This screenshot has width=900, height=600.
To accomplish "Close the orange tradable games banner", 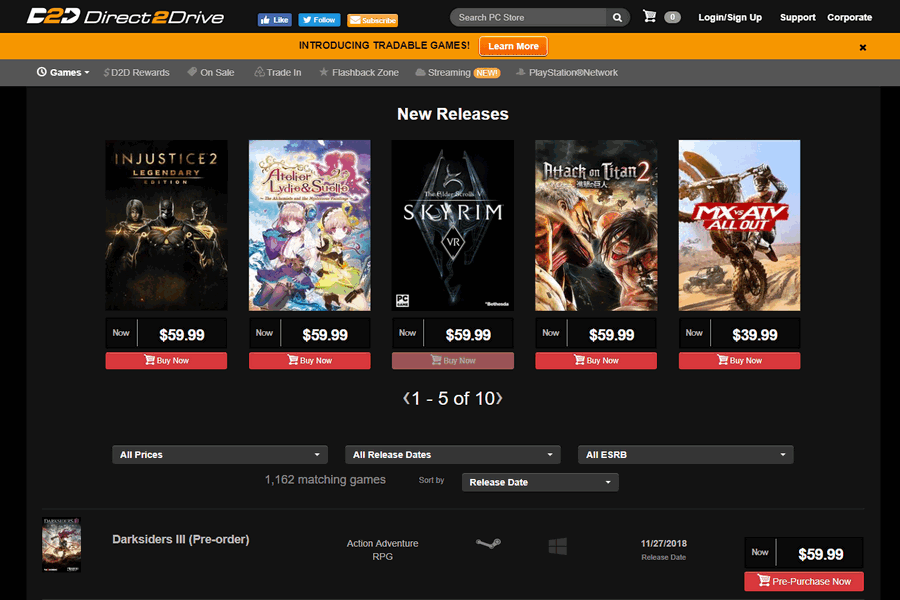I will coord(863,47).
